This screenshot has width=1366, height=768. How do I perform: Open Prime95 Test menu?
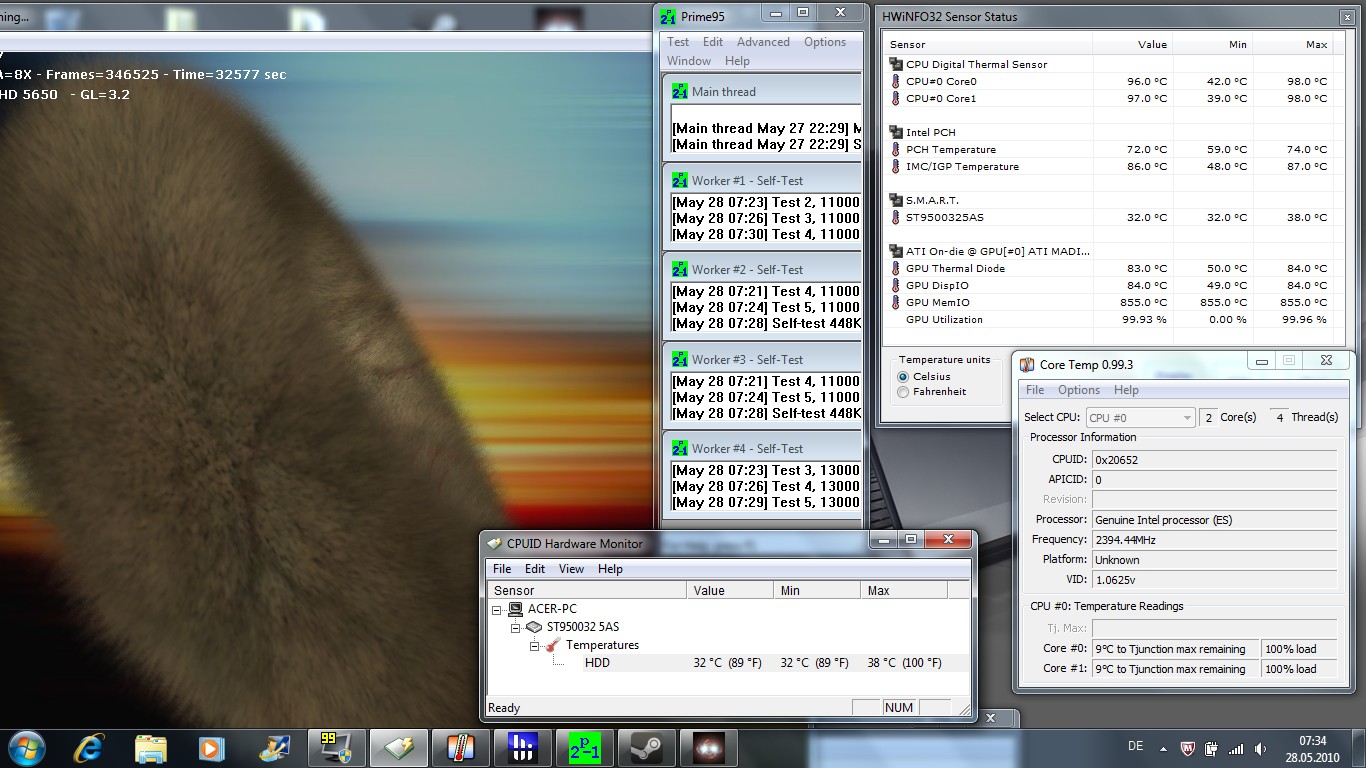click(x=678, y=42)
